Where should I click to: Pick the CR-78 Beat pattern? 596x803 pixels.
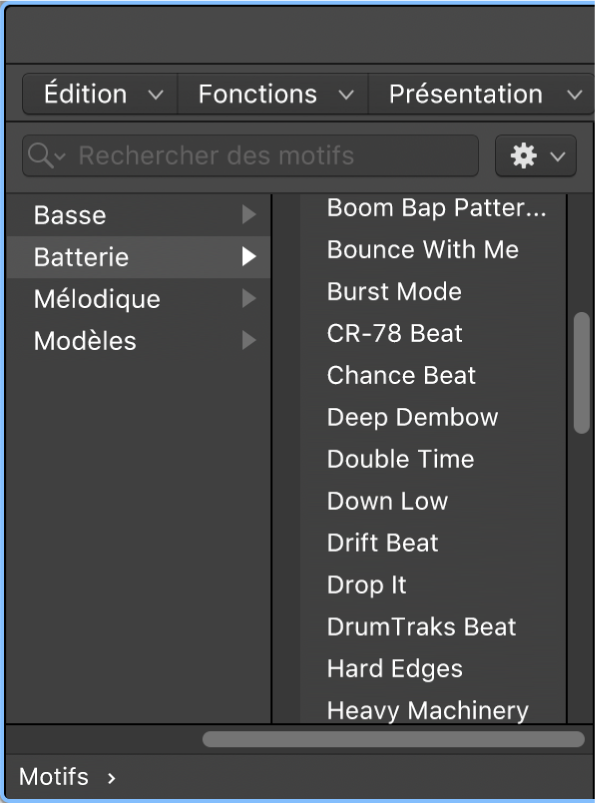click(395, 333)
